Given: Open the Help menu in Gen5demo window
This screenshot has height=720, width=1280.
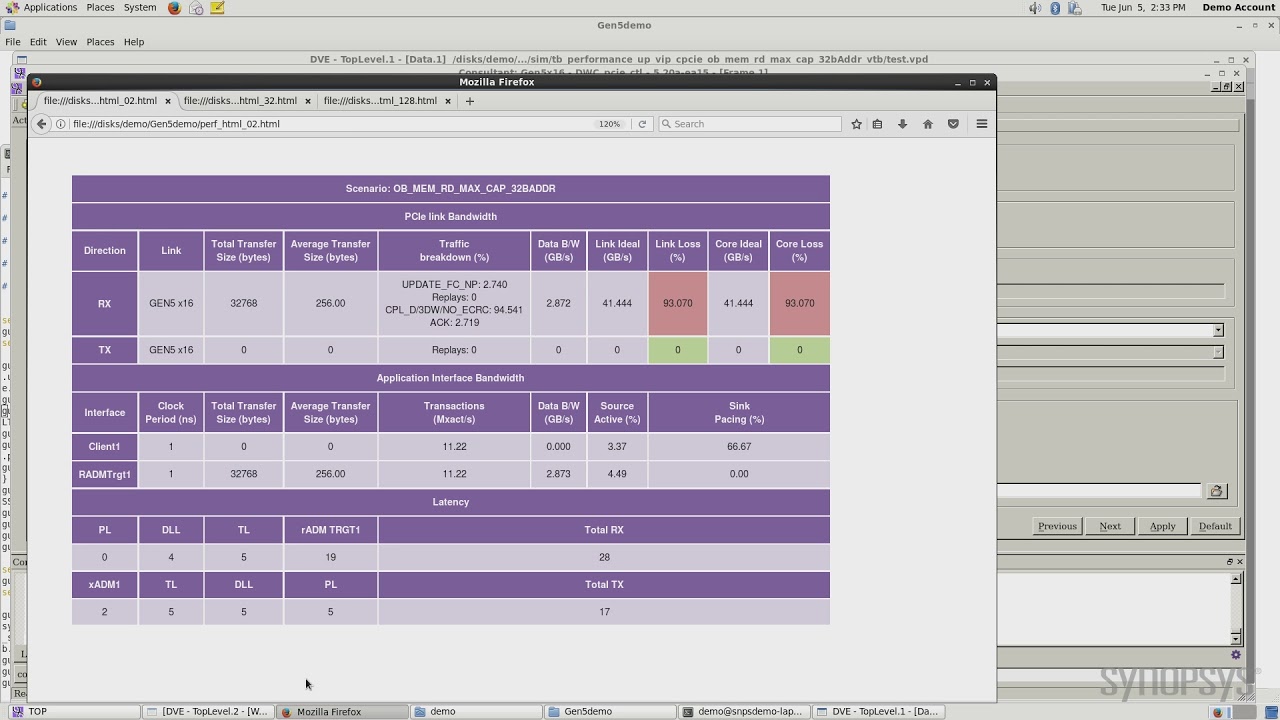Looking at the screenshot, I should [134, 42].
